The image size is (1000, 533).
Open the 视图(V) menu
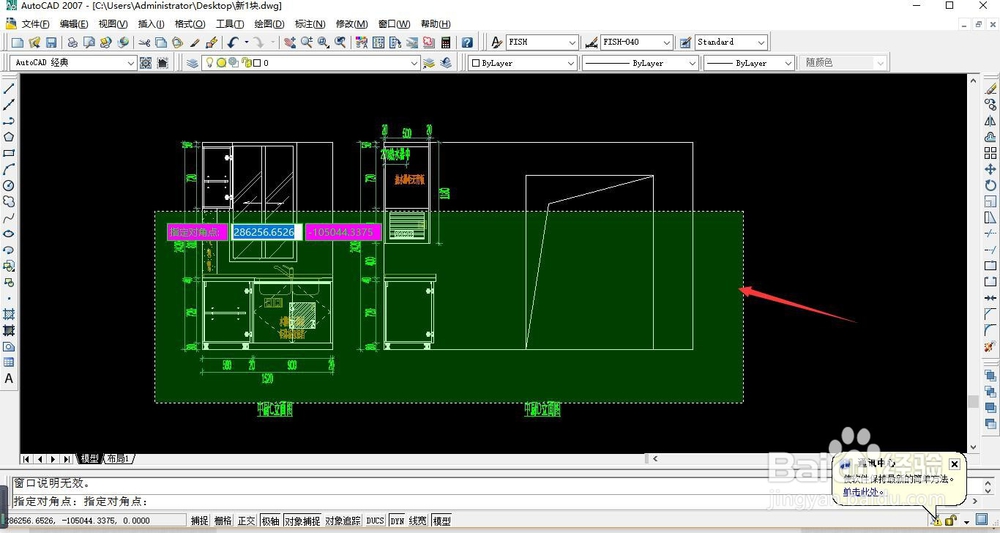click(113, 24)
